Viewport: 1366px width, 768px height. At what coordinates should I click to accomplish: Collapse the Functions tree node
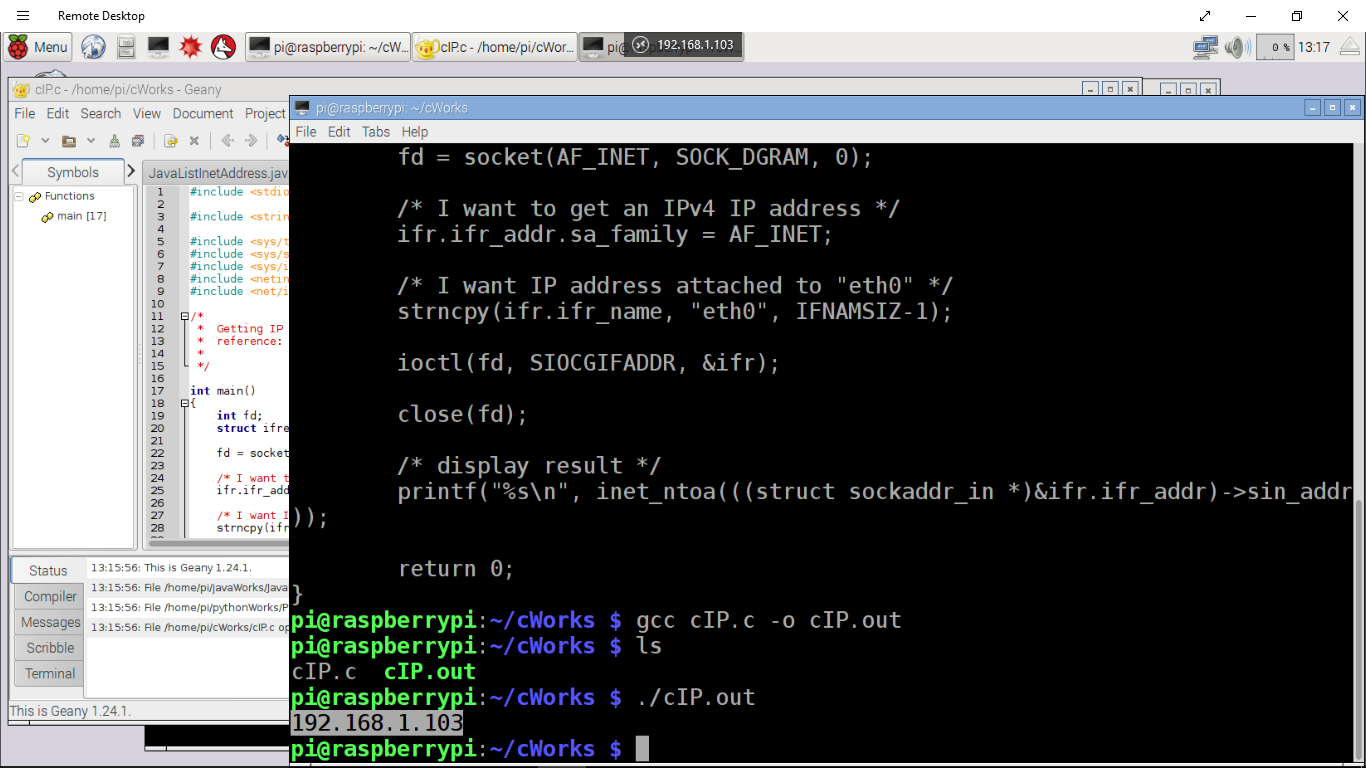[19, 196]
